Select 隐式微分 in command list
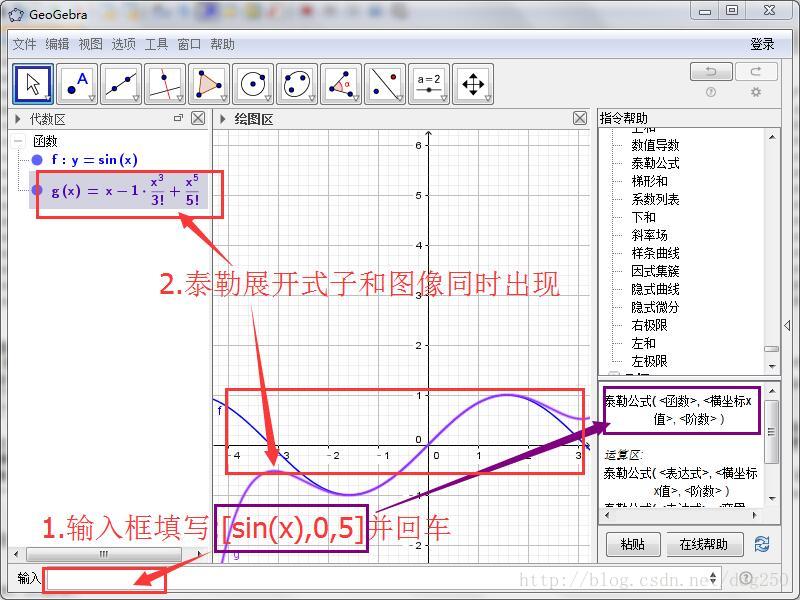 655,307
